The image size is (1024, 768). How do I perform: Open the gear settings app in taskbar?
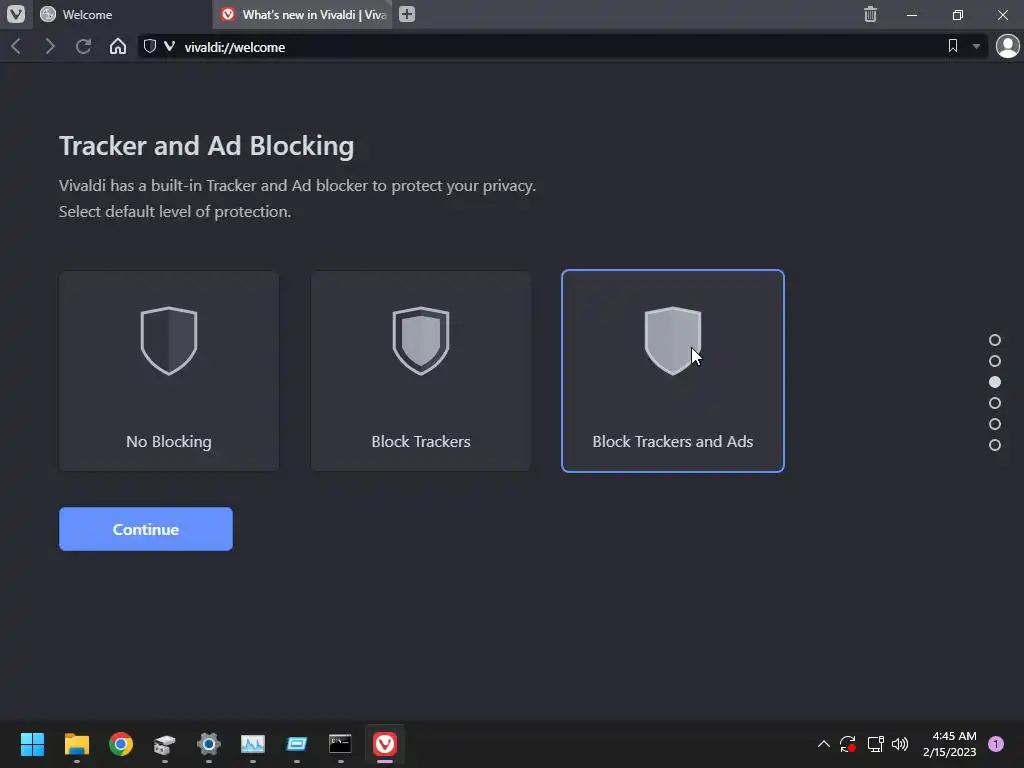(209, 744)
